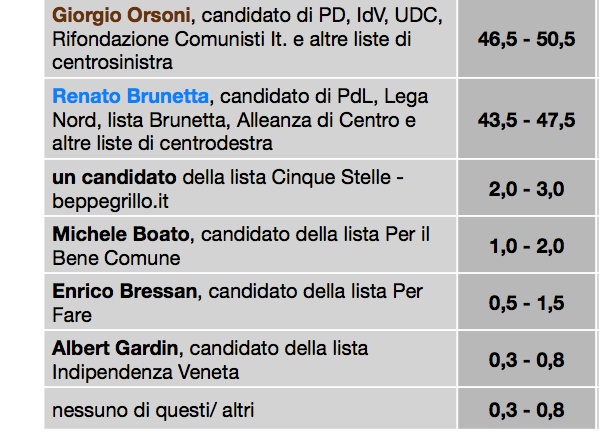Click the 'altre liste di centrodestra' text
Image resolution: width=599 pixels, height=440 pixels.
pos(162,144)
